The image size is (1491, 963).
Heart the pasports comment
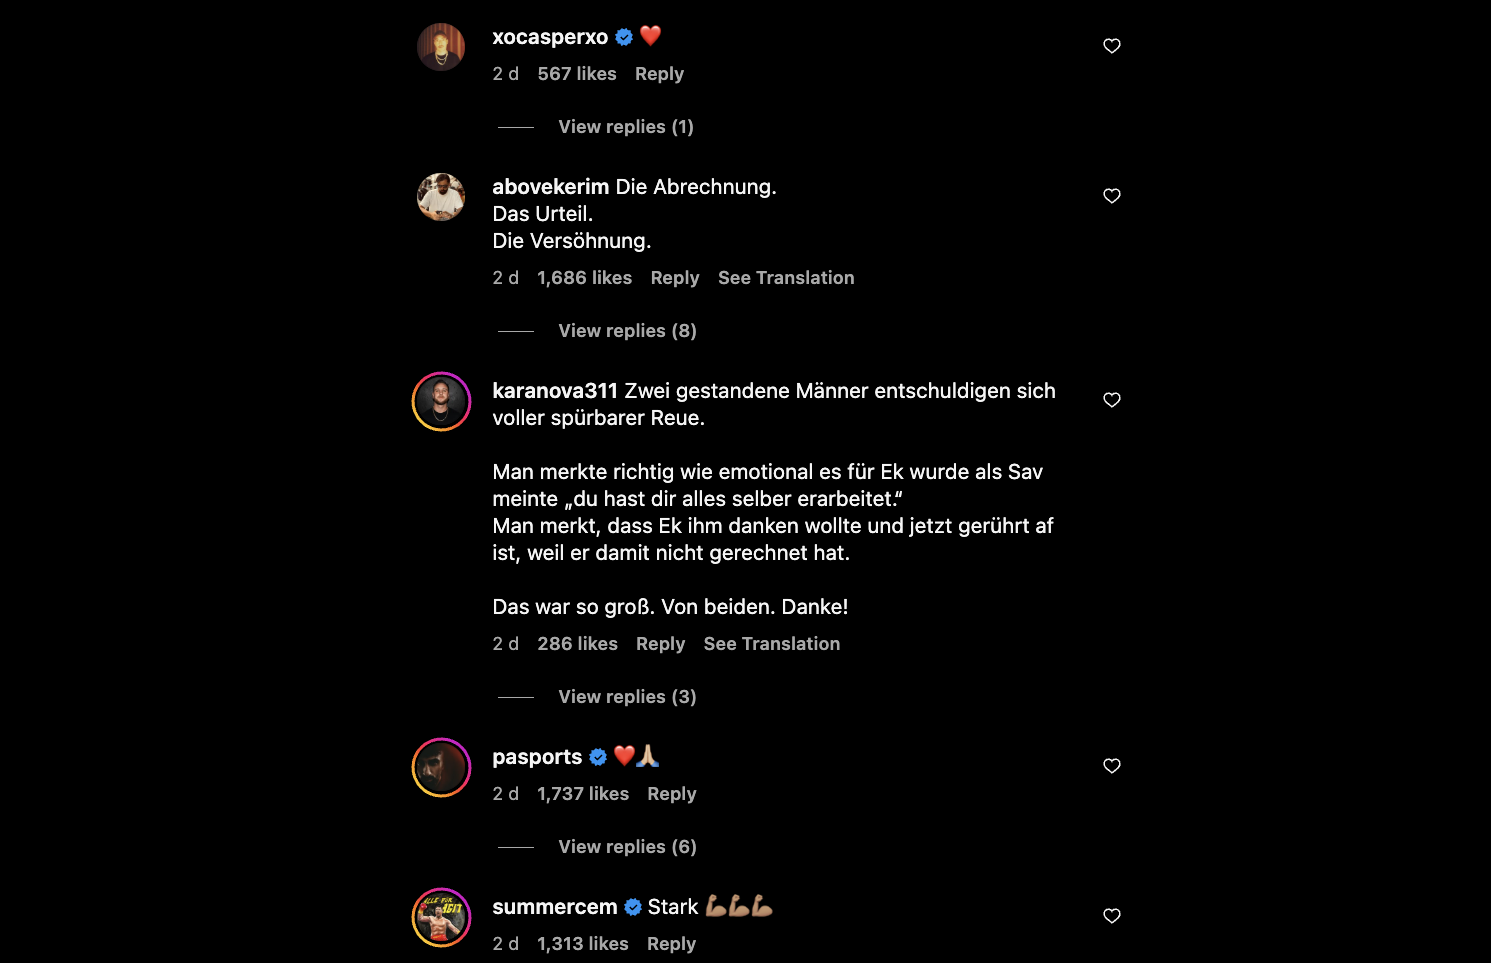1111,766
